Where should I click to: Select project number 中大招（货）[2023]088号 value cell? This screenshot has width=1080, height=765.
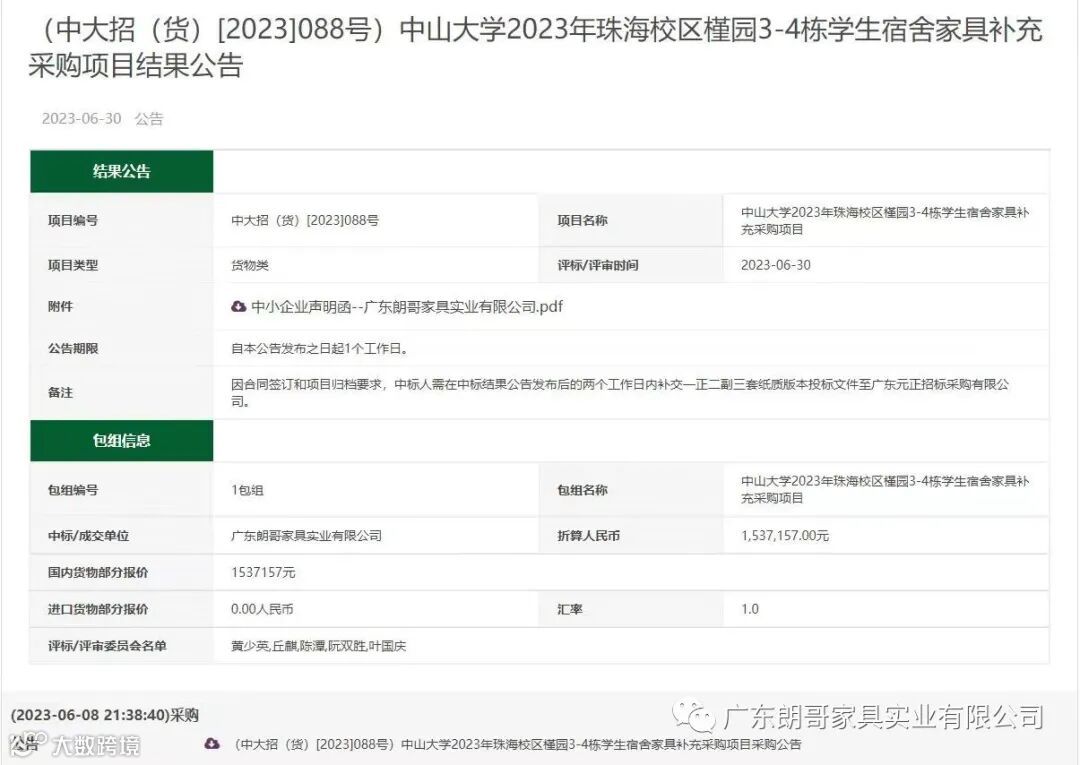click(305, 220)
